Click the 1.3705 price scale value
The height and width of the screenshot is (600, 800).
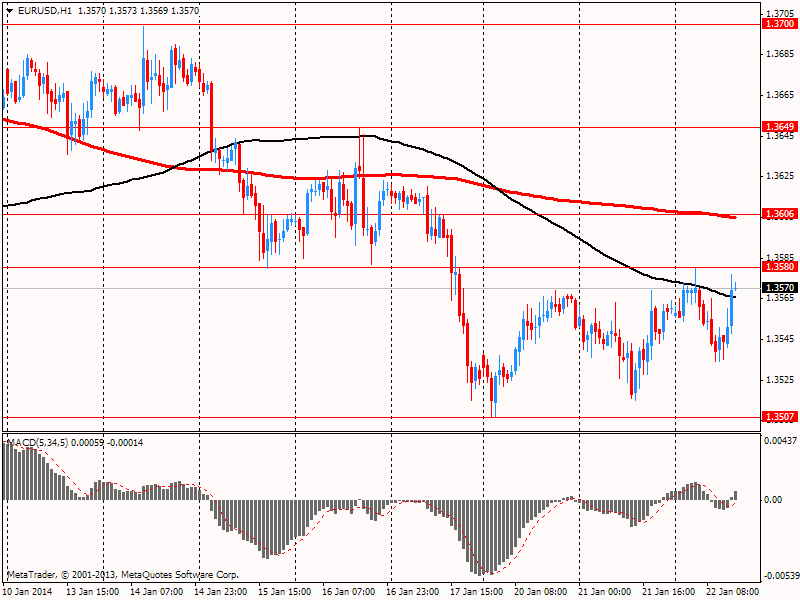pos(781,14)
